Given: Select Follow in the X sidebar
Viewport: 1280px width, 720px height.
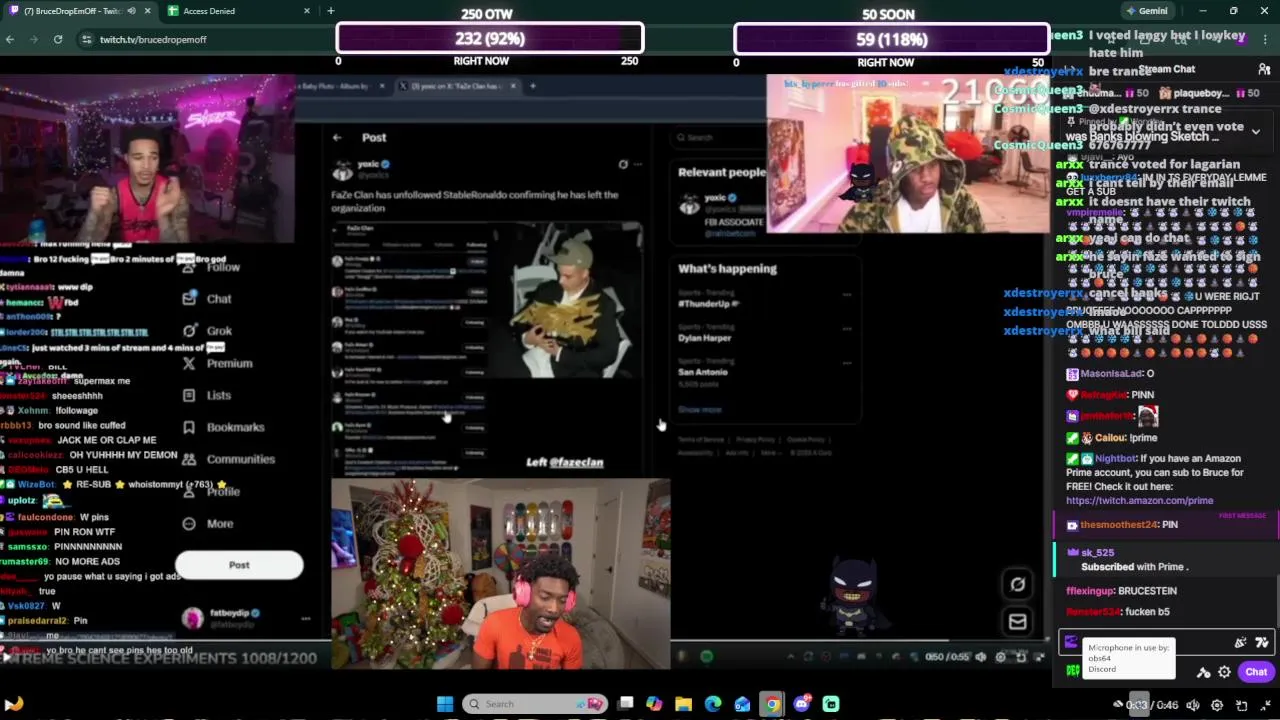Looking at the screenshot, I should pyautogui.click(x=211, y=267).
